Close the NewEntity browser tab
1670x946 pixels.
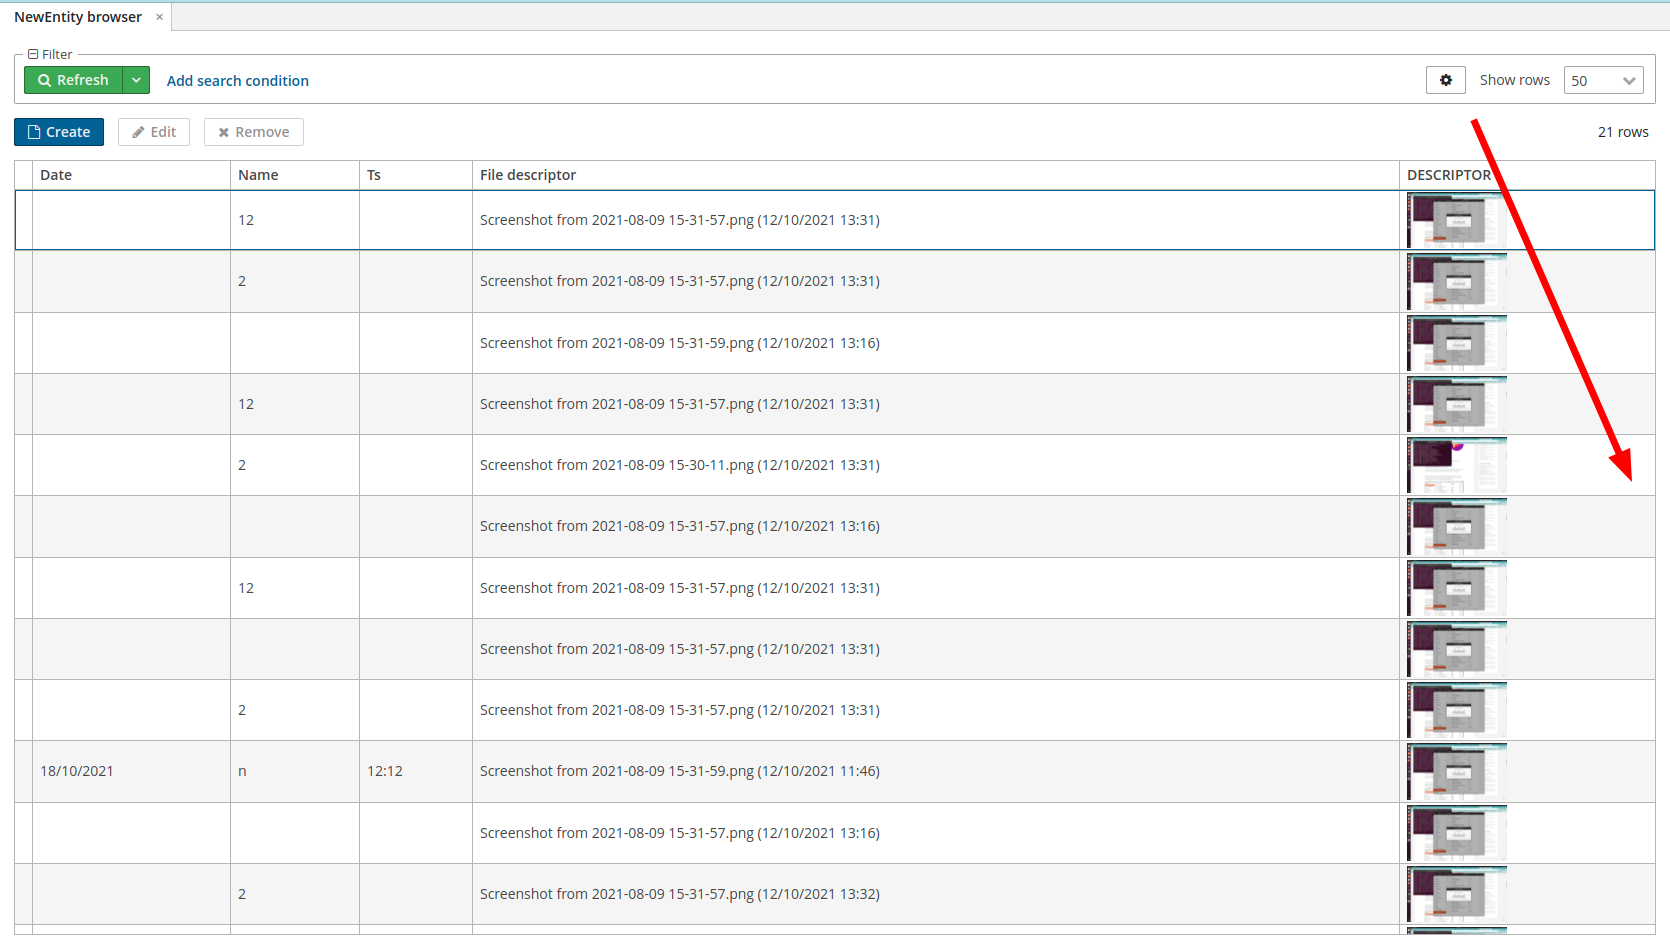point(158,16)
